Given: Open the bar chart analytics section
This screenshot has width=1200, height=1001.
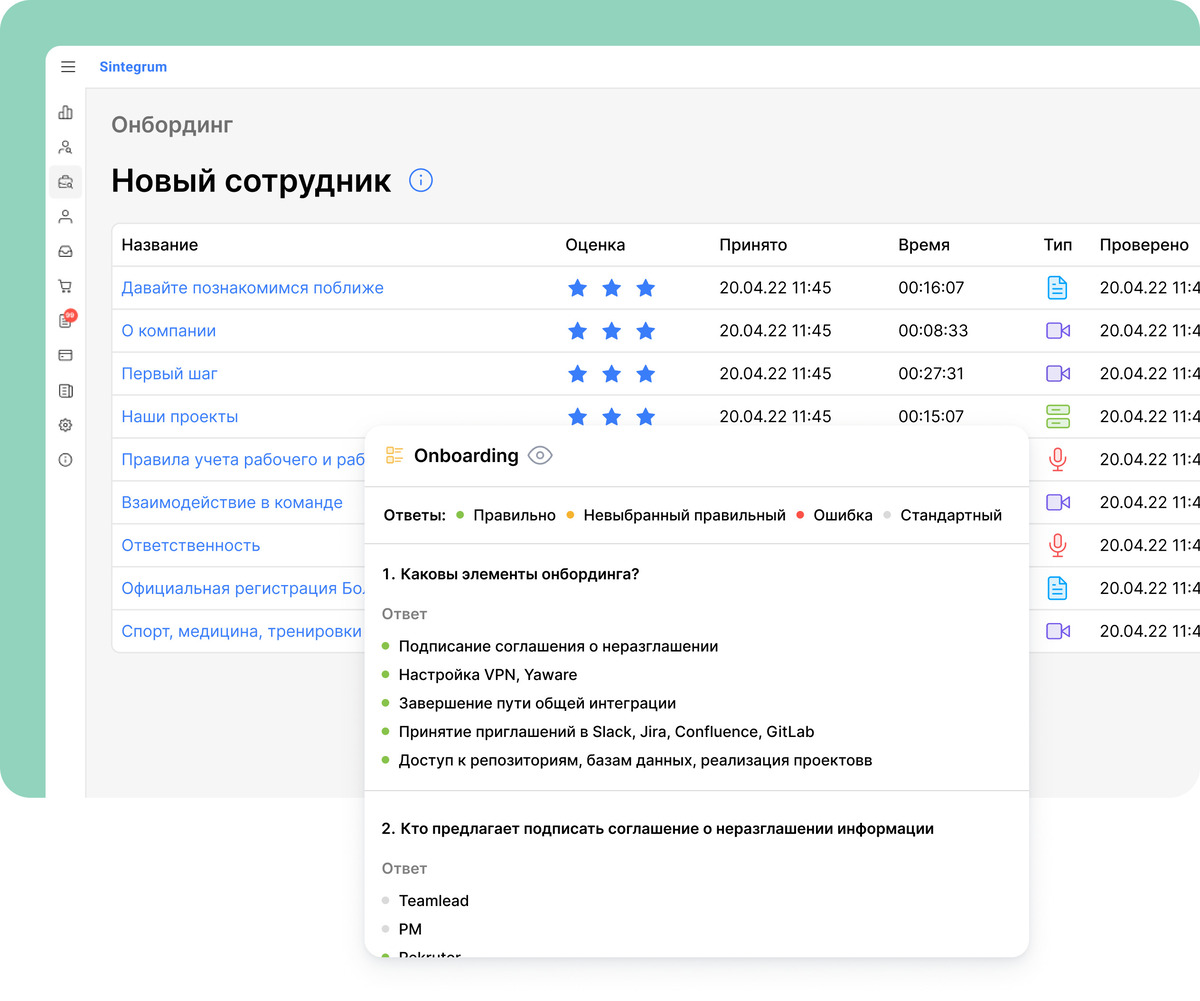Looking at the screenshot, I should pos(66,112).
